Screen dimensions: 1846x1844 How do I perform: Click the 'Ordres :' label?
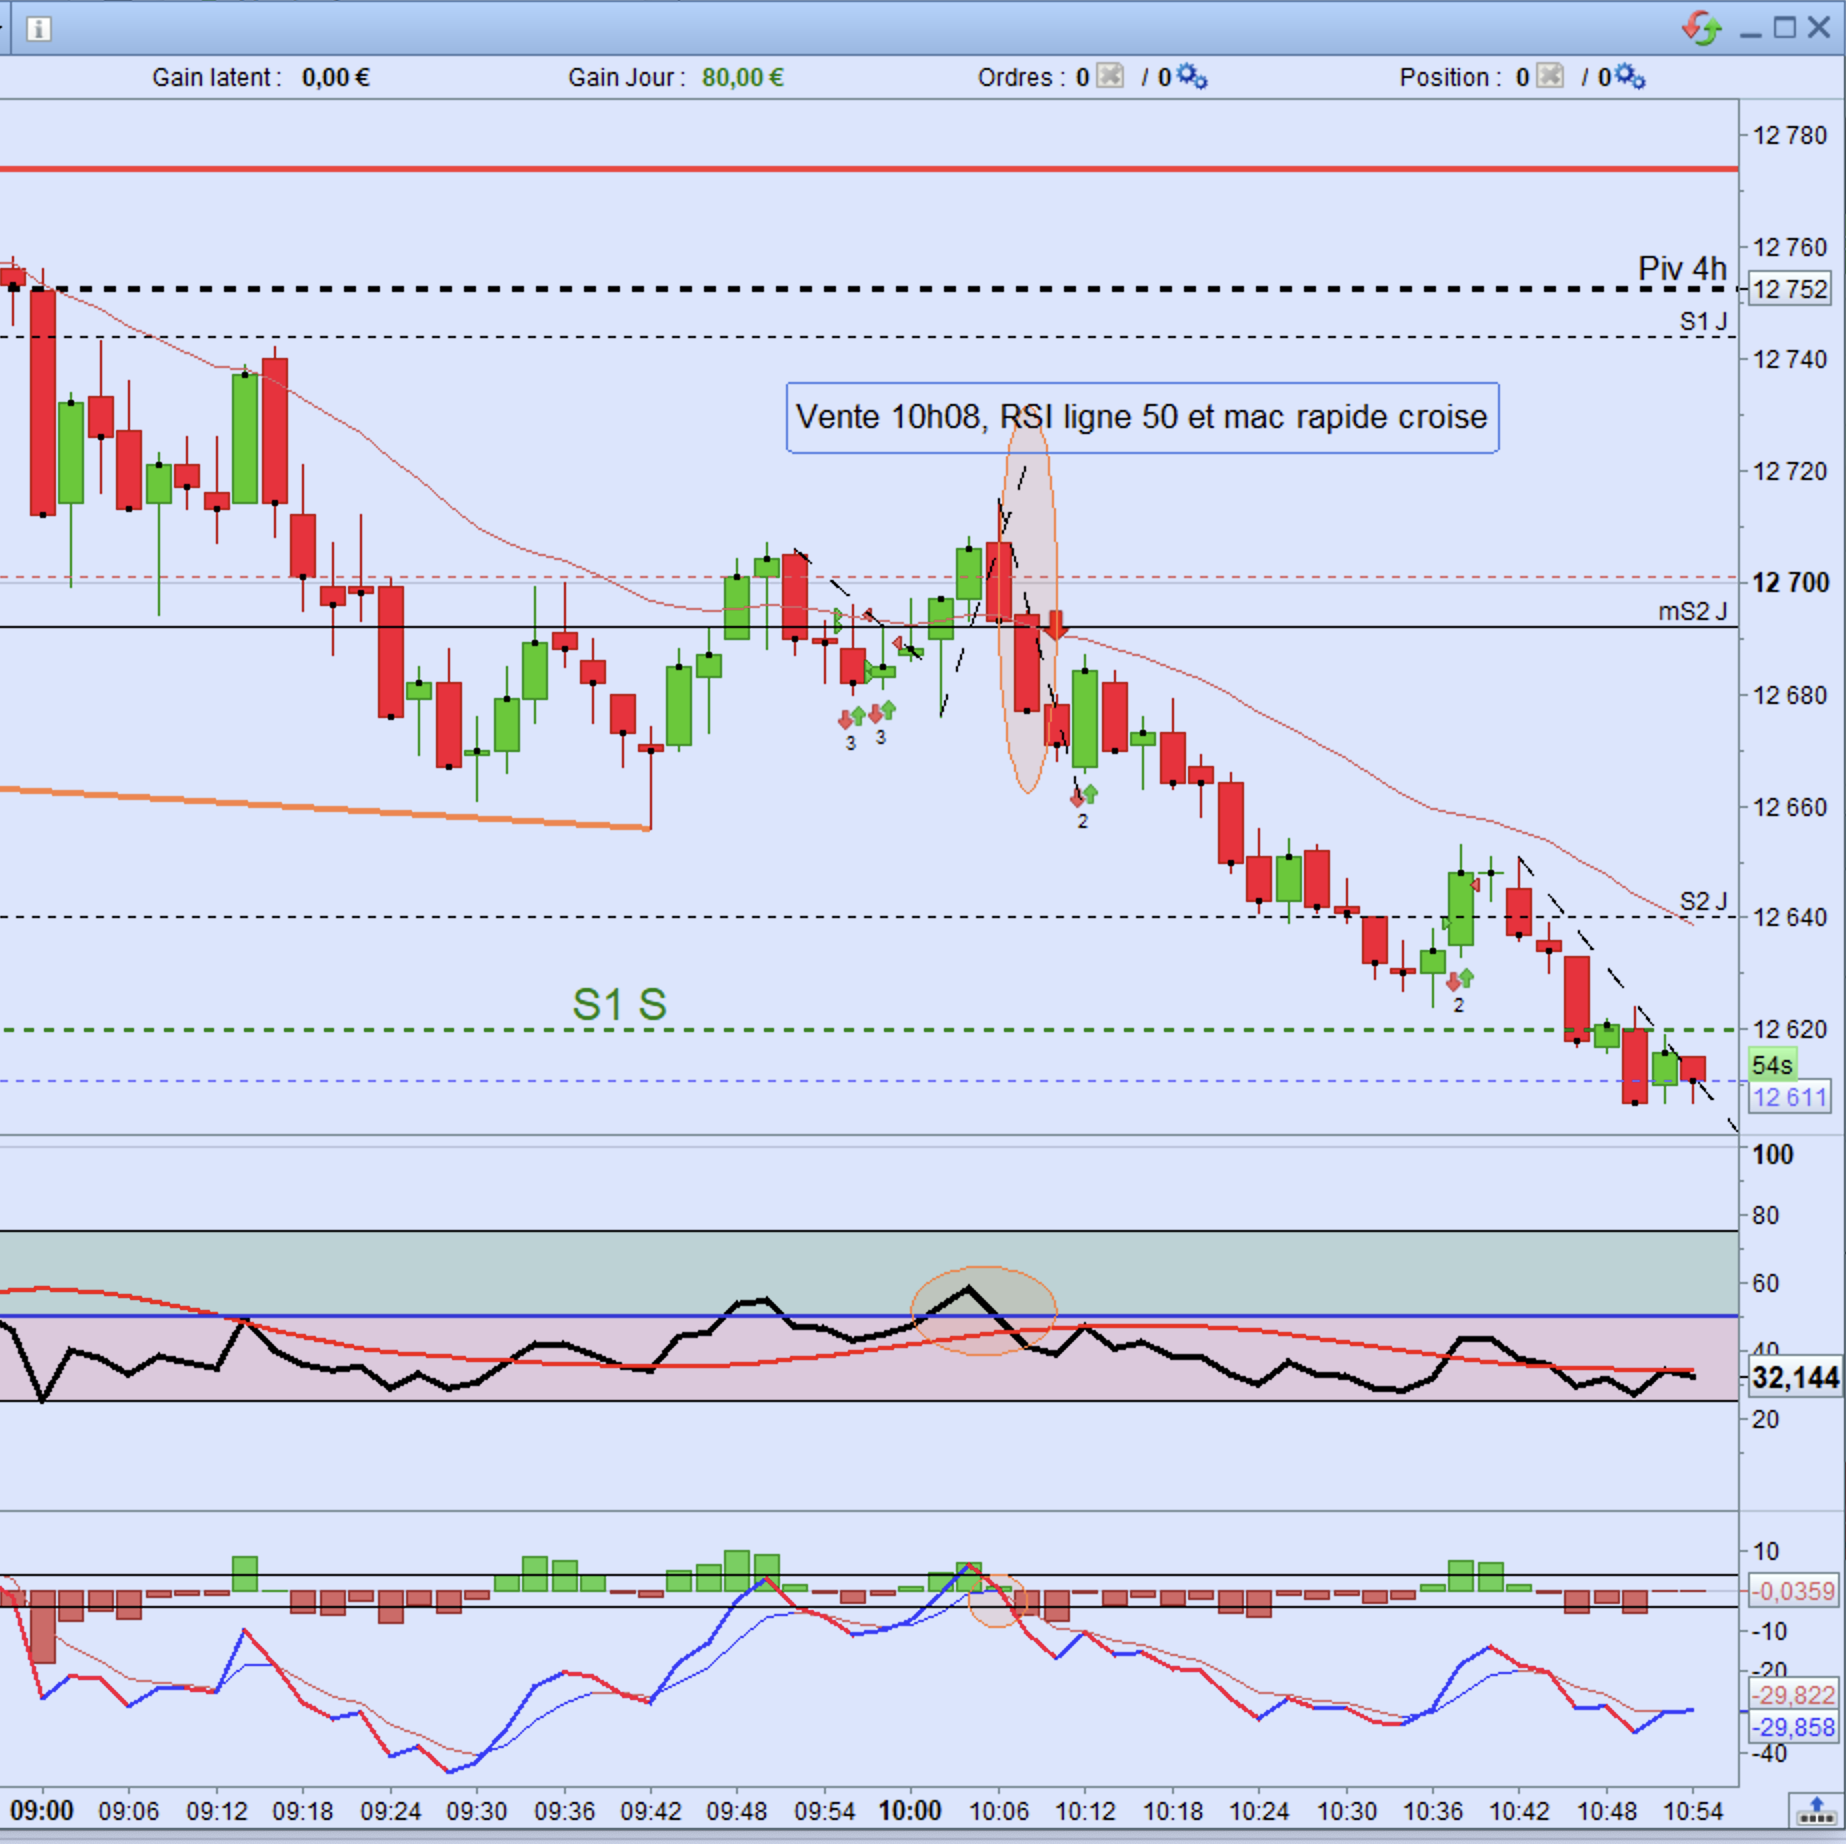coord(1021,77)
